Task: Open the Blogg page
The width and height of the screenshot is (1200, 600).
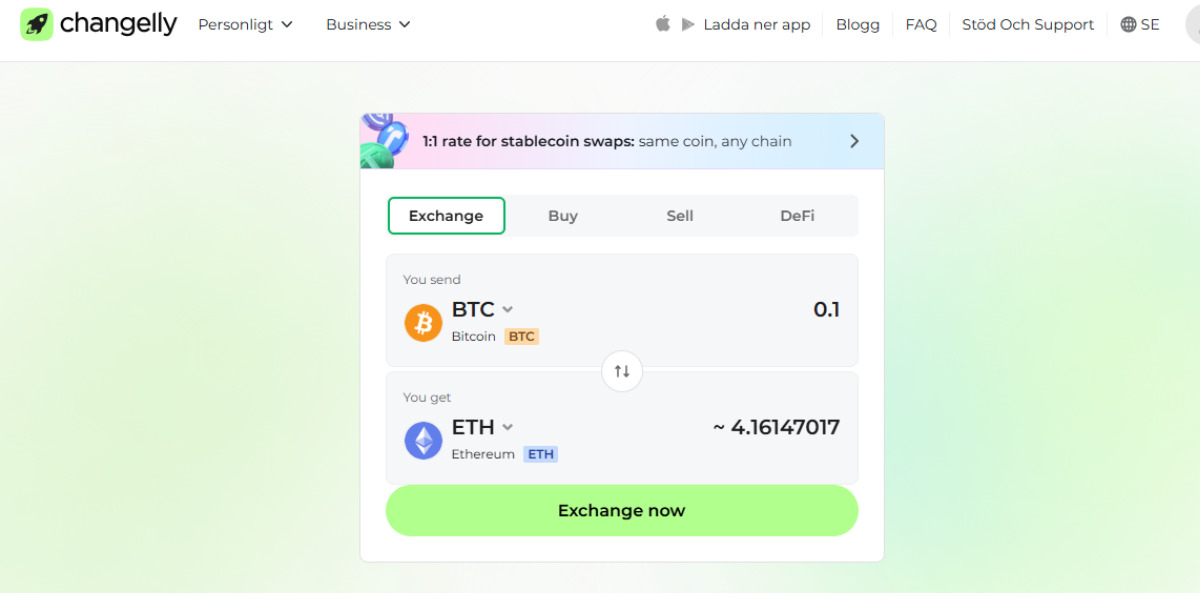Action: coord(857,24)
